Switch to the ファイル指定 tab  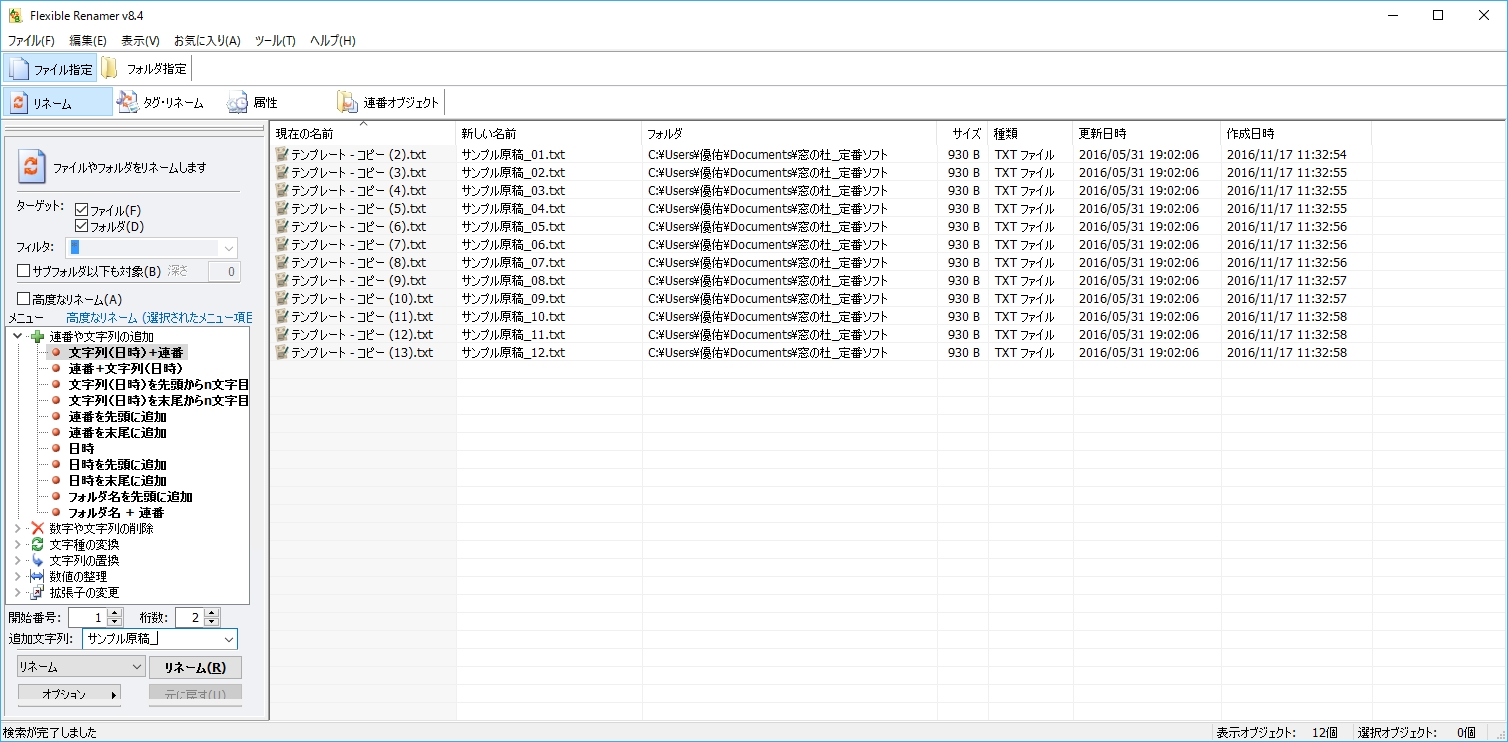51,69
